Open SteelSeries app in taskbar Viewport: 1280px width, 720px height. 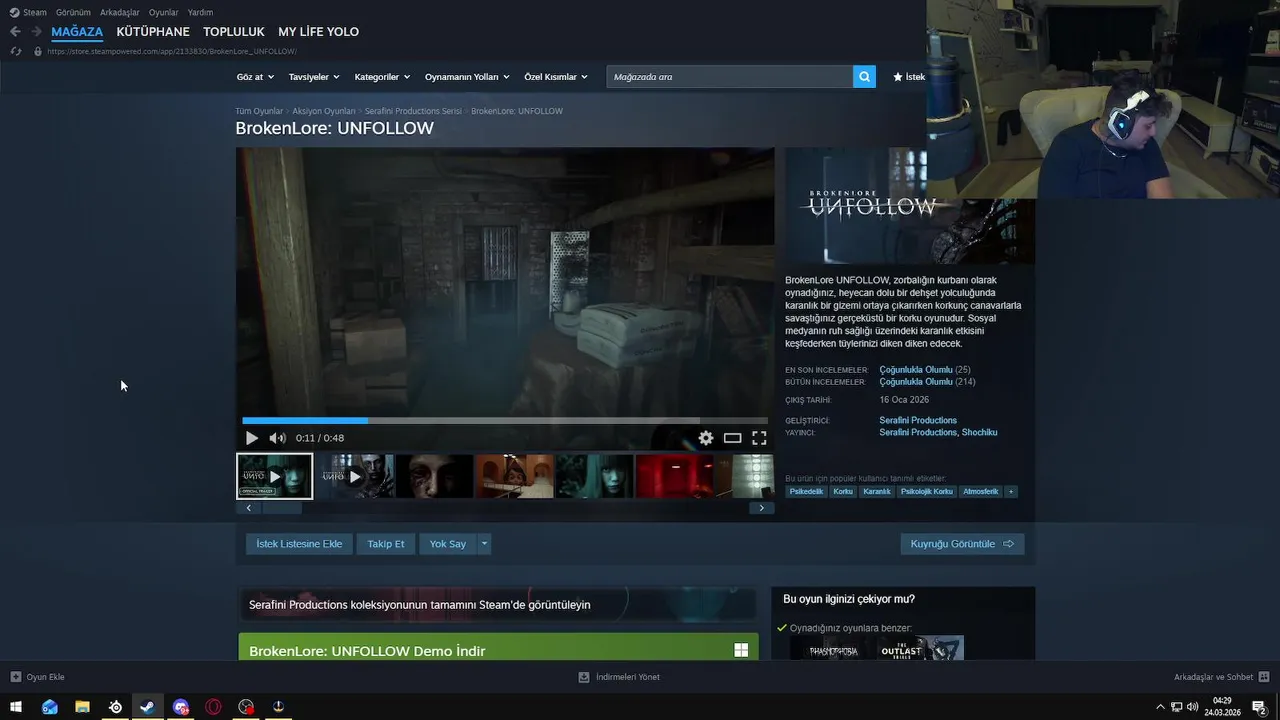115,707
